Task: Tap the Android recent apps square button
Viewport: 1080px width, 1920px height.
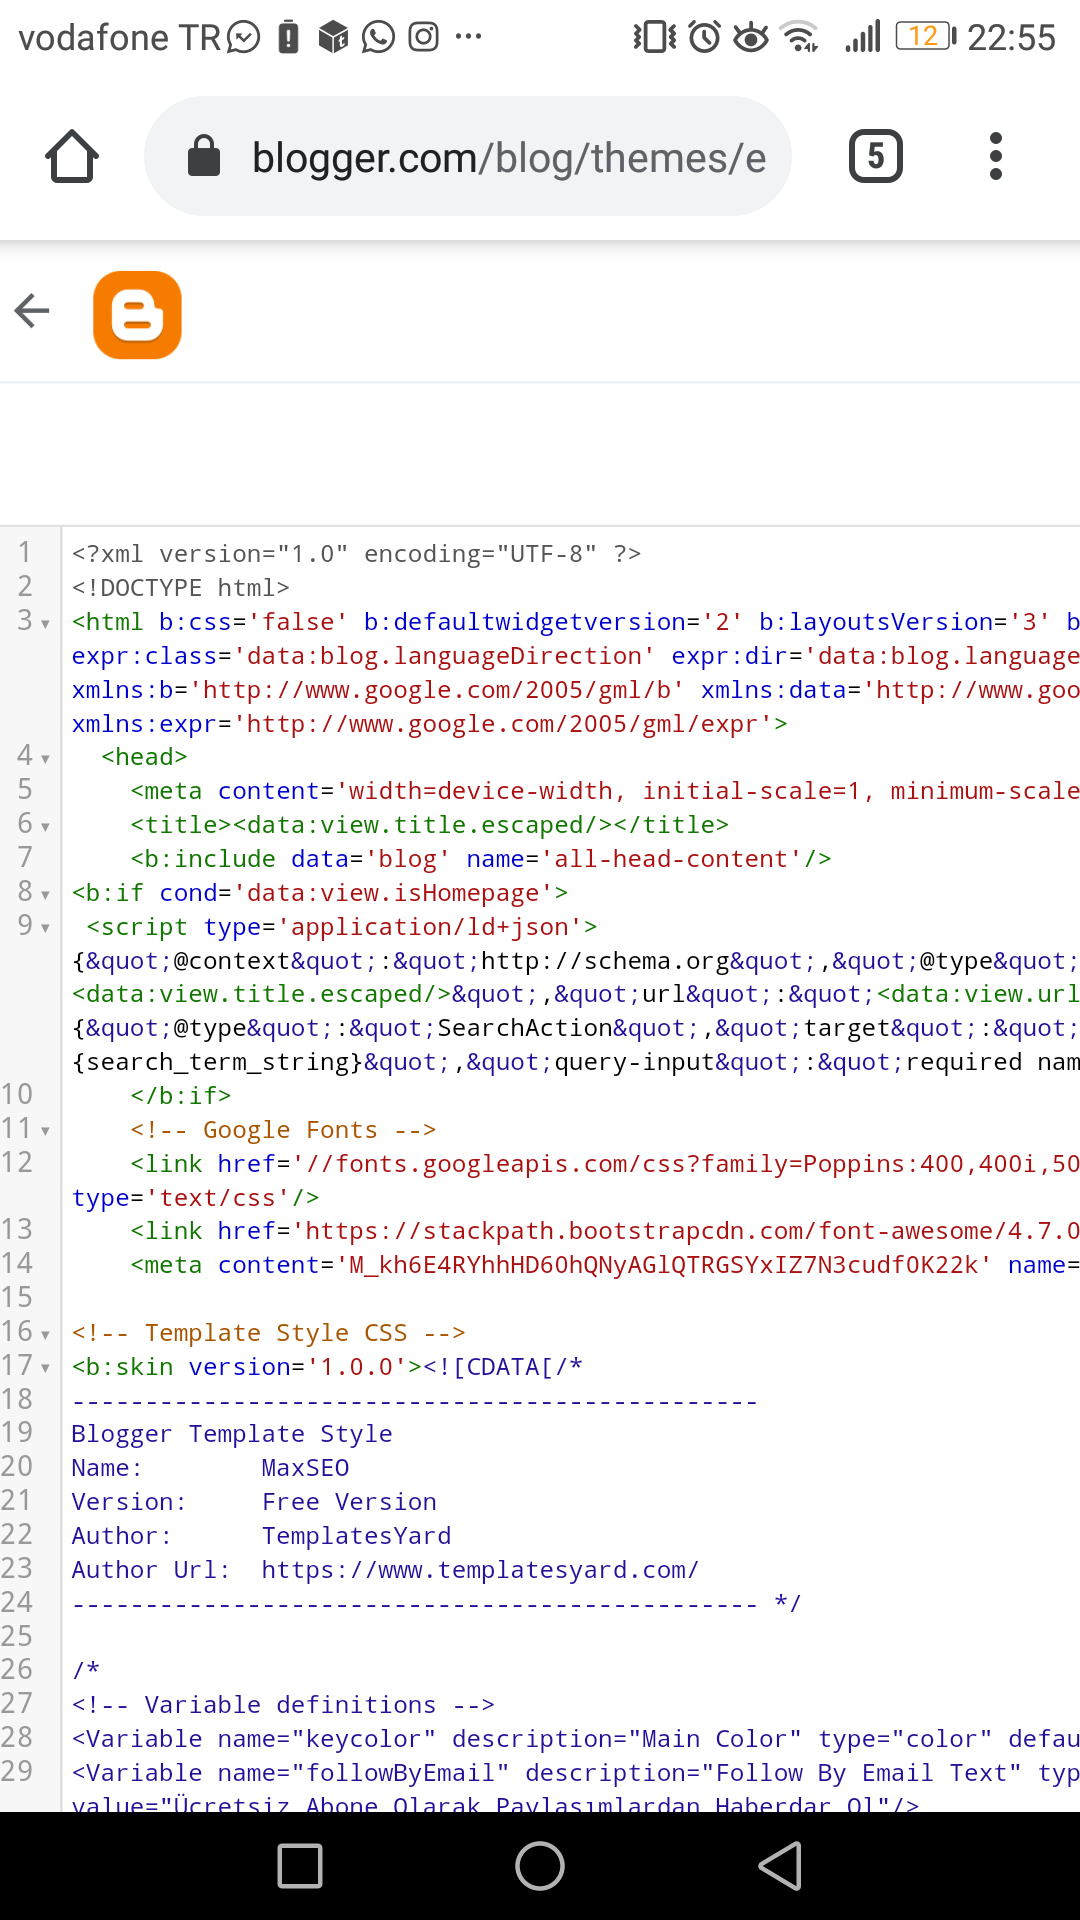Action: pyautogui.click(x=300, y=1866)
